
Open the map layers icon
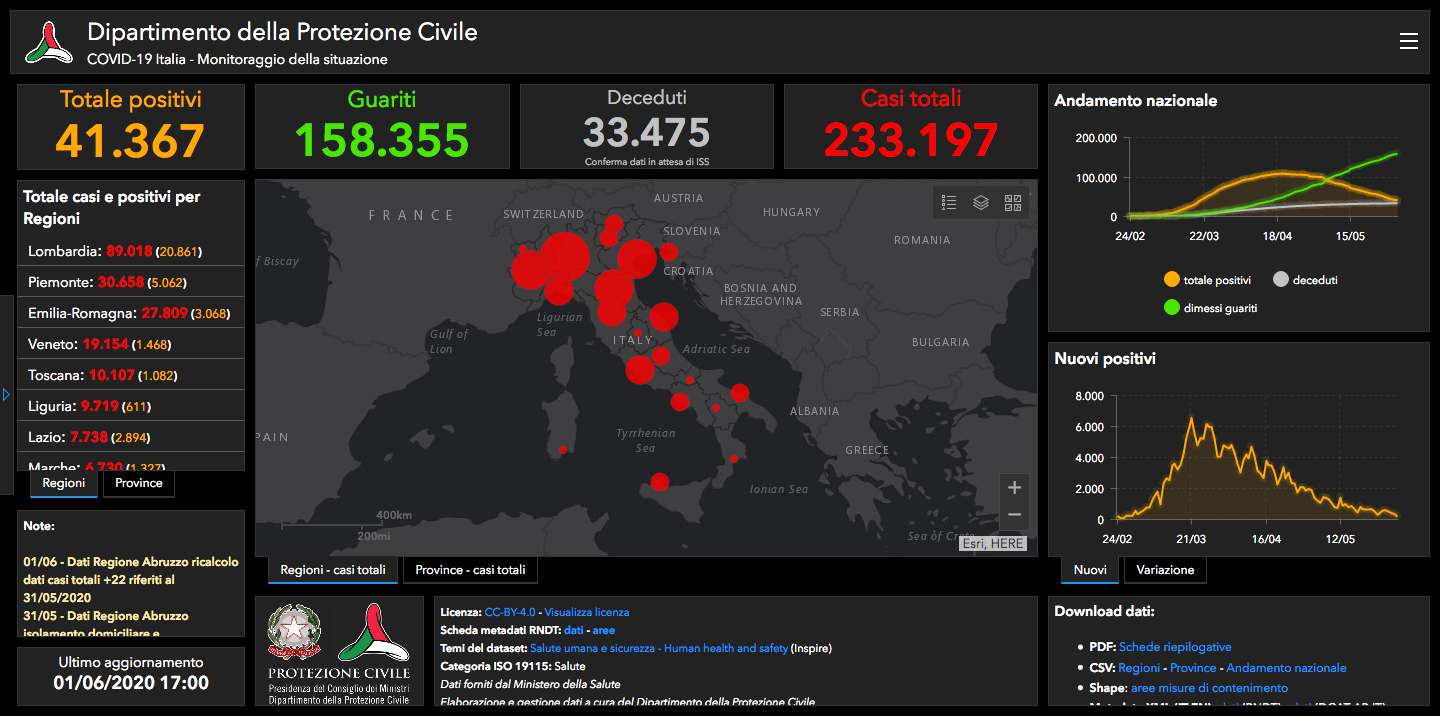tap(981, 203)
